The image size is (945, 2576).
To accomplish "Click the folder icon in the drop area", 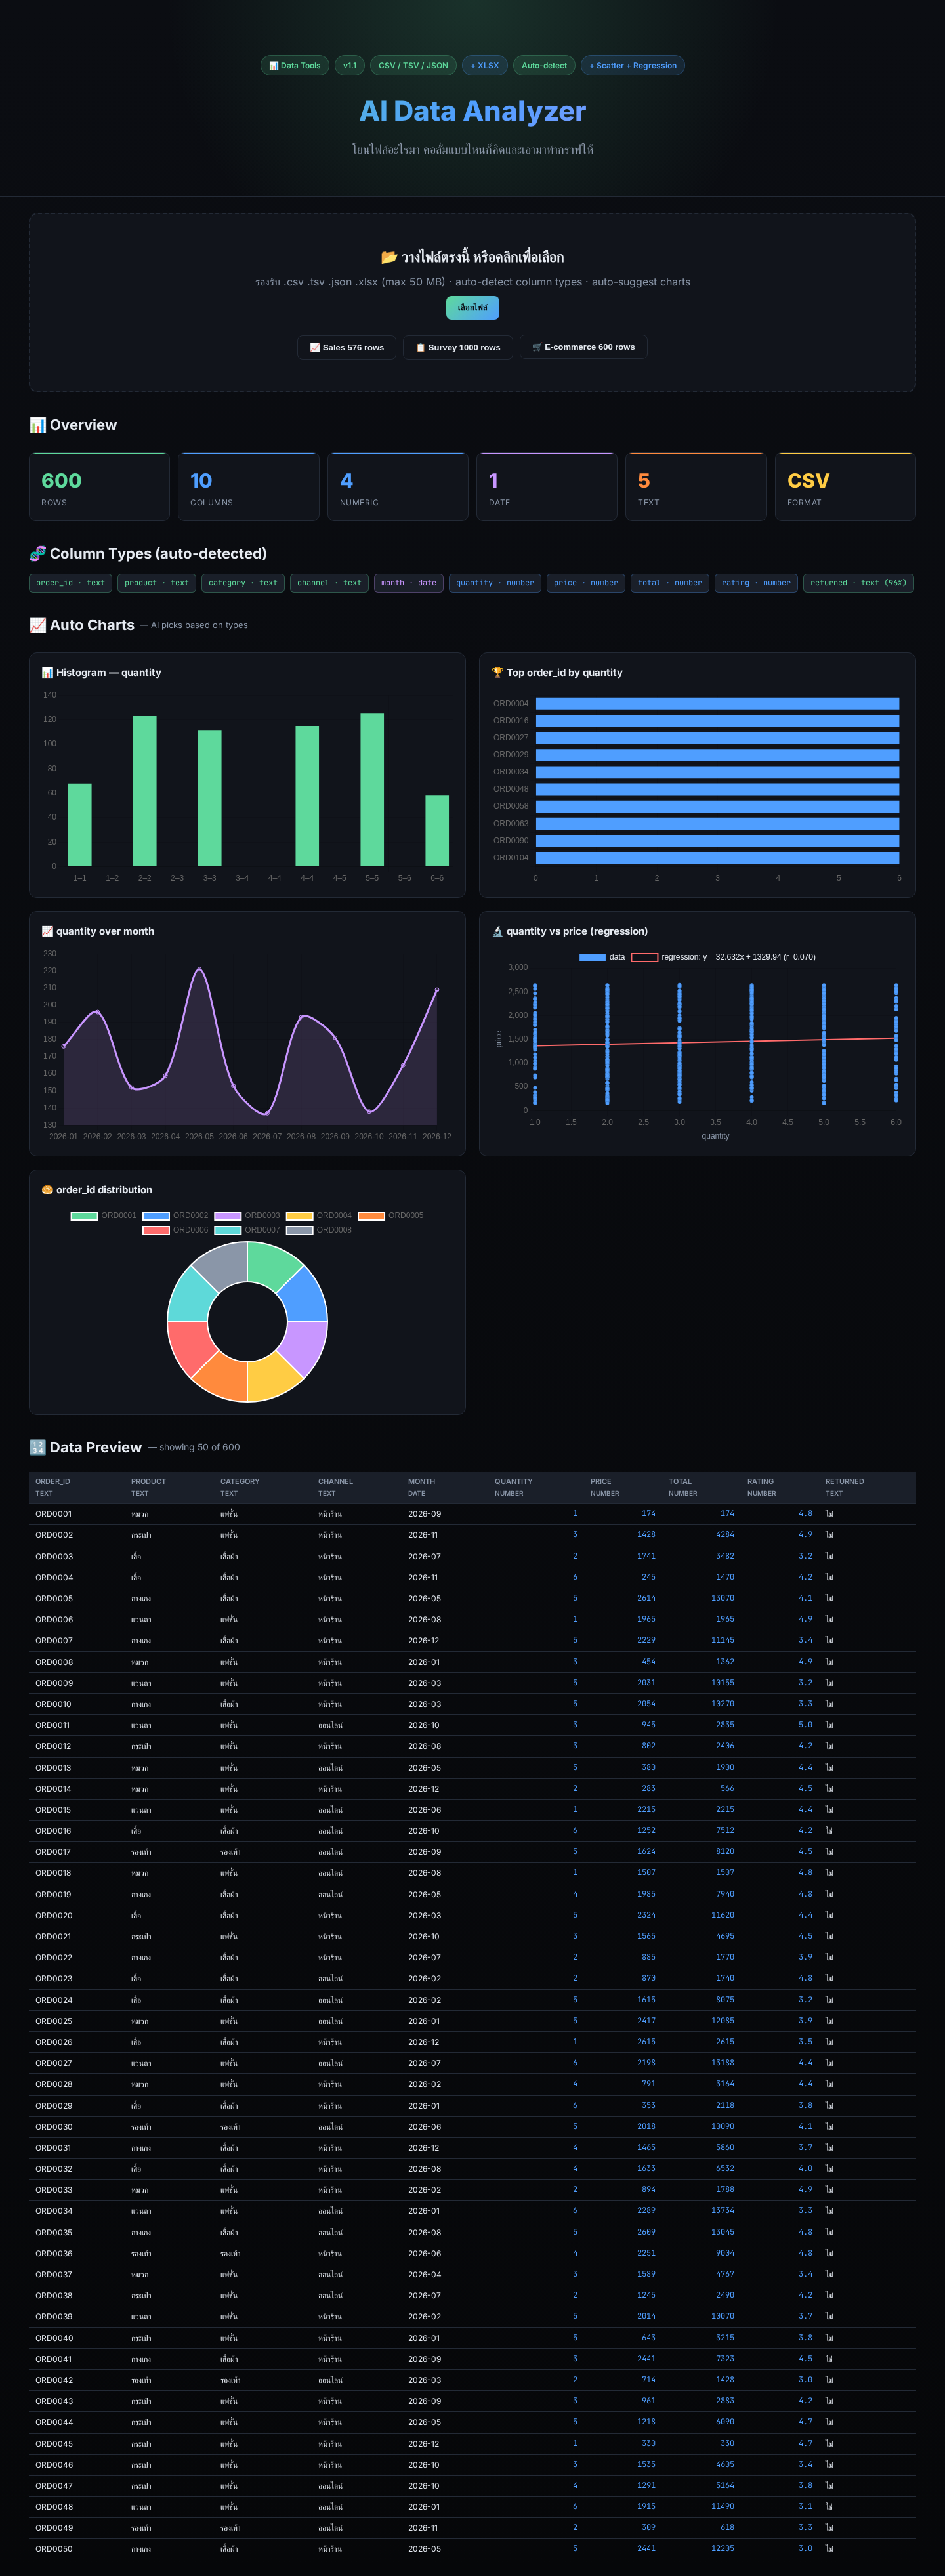I will pos(389,257).
